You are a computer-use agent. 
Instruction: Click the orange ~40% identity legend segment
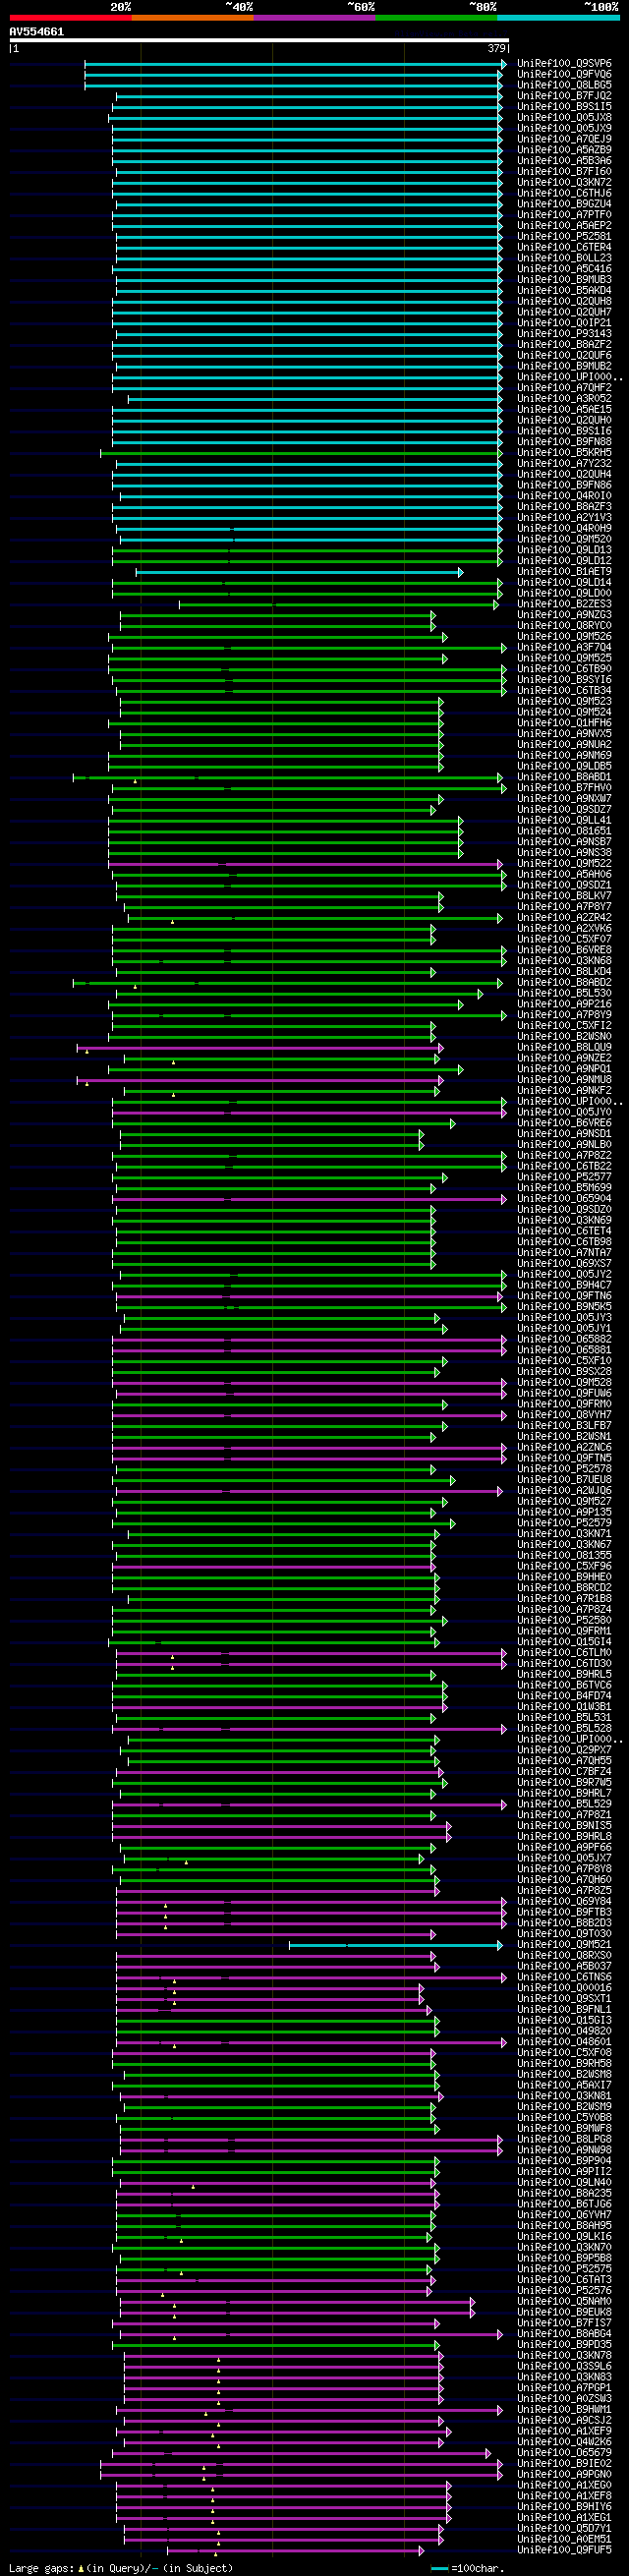pos(192,17)
